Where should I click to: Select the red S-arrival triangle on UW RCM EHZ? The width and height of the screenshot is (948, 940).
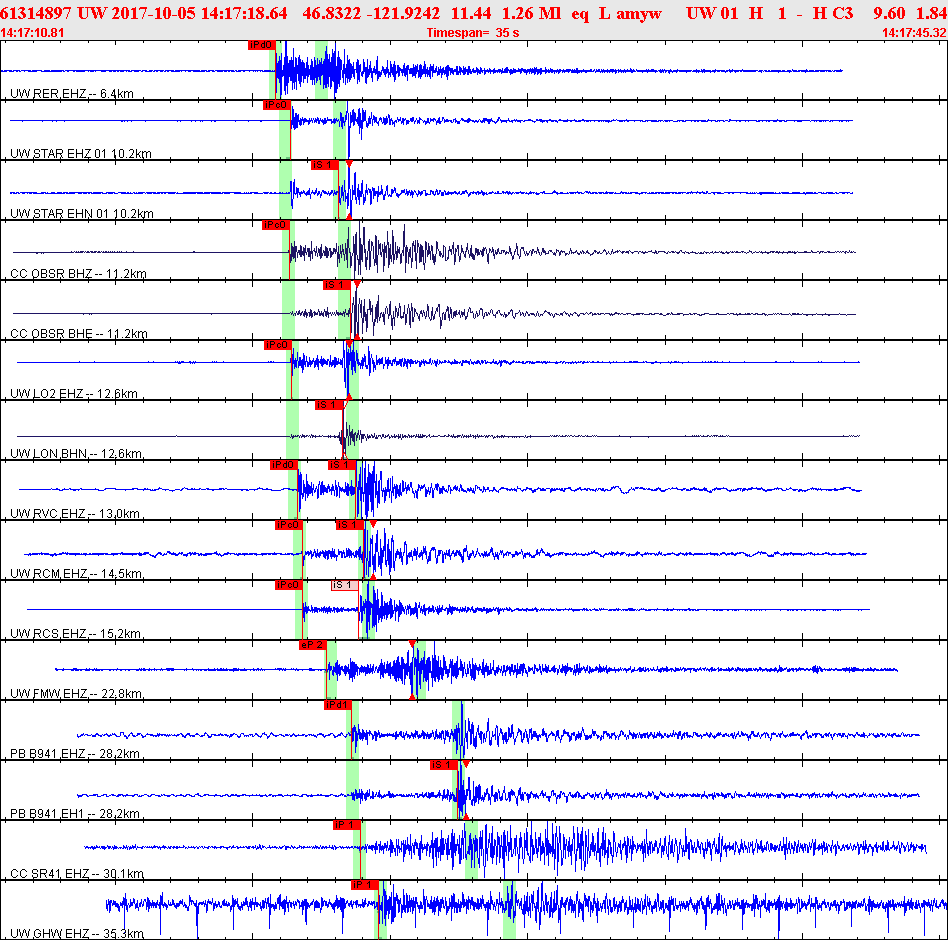coord(371,524)
